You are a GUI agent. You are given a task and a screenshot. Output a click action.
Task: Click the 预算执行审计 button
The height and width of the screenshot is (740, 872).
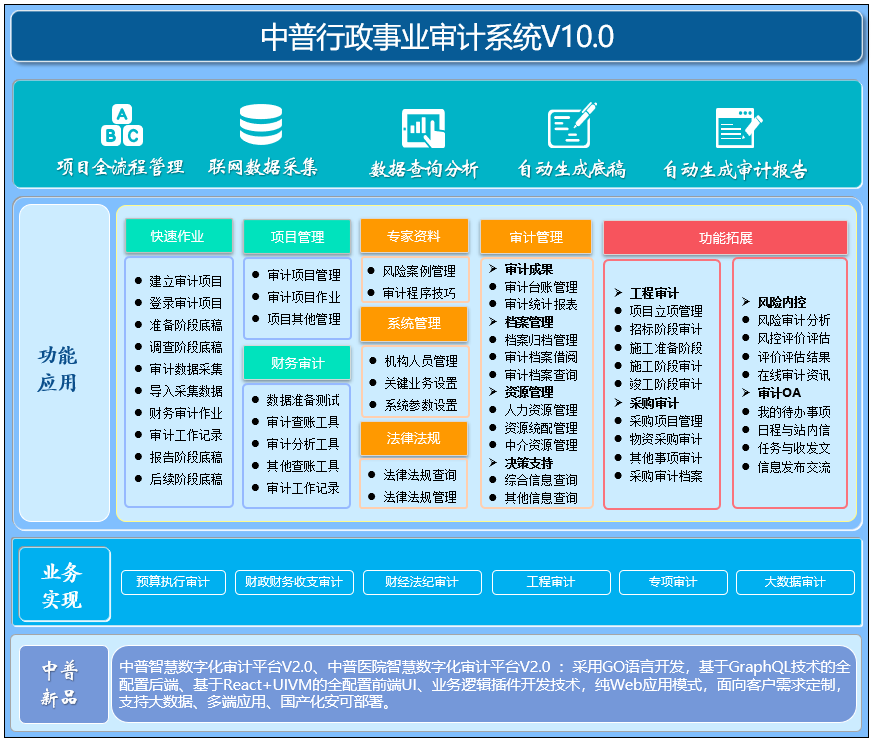tap(173, 582)
